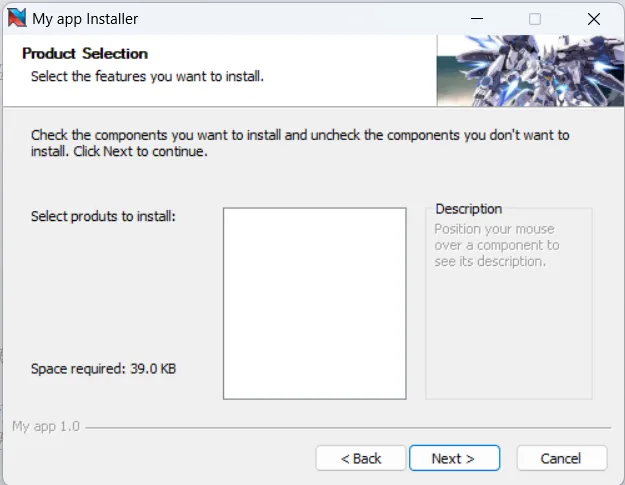
Task: Go back with the Back button
Action: 360,458
